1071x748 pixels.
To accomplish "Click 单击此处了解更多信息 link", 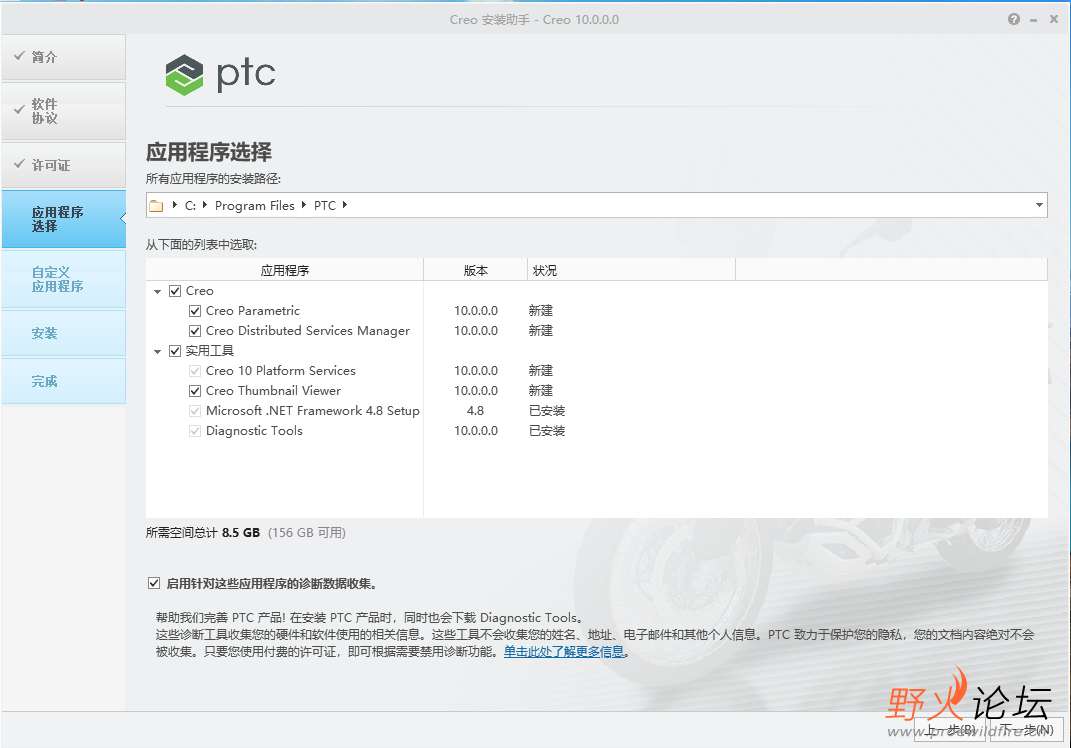I will click(x=564, y=652).
